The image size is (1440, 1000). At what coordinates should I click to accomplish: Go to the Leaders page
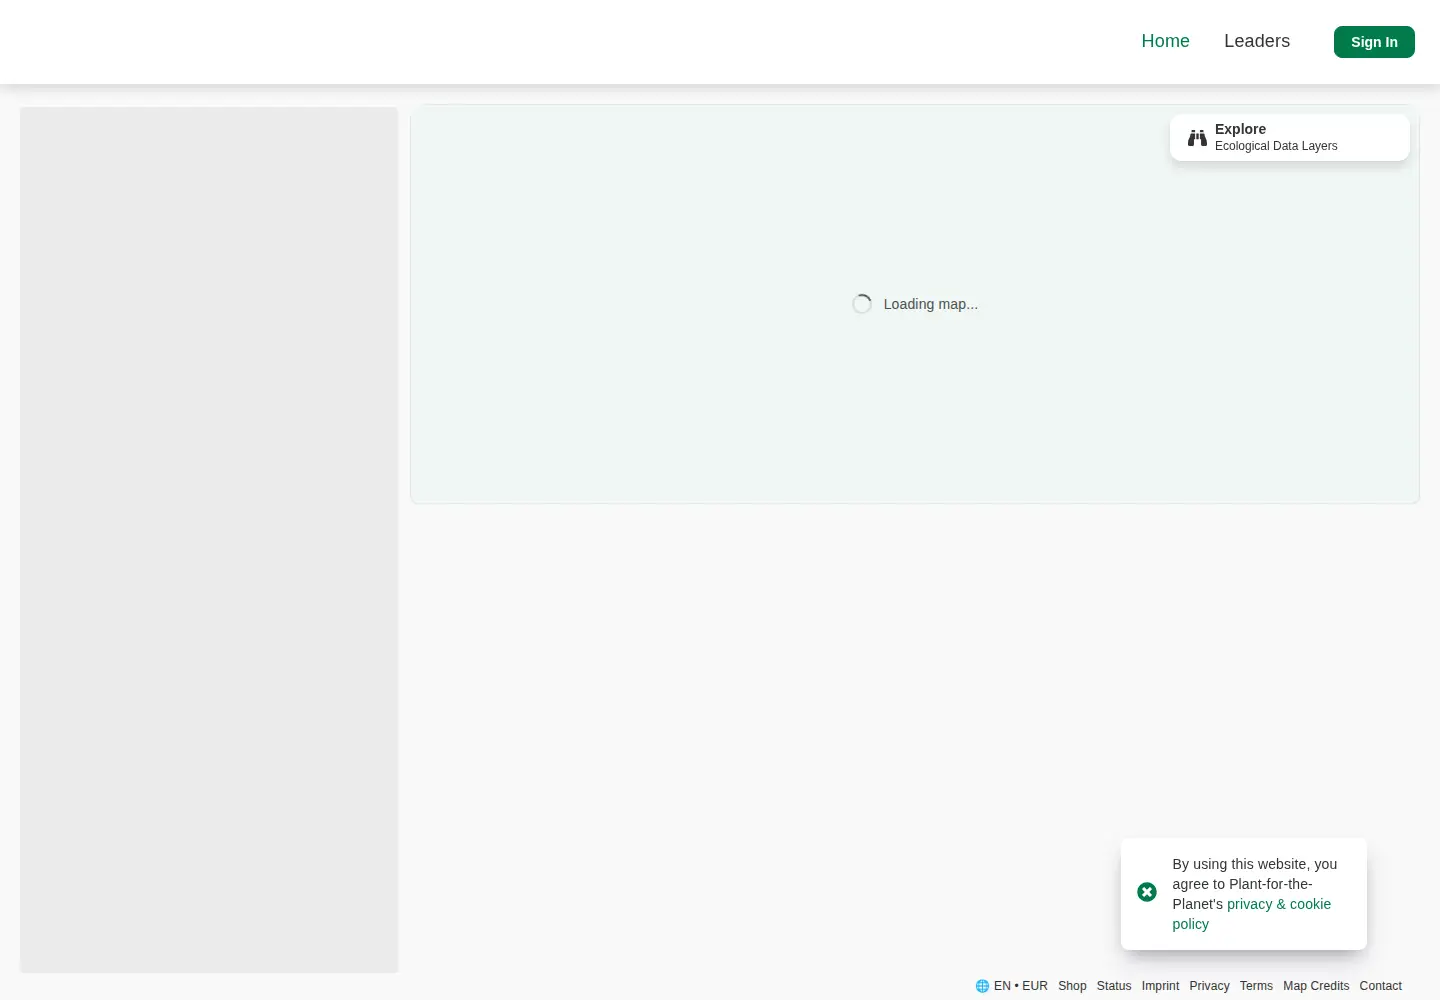tap(1257, 41)
